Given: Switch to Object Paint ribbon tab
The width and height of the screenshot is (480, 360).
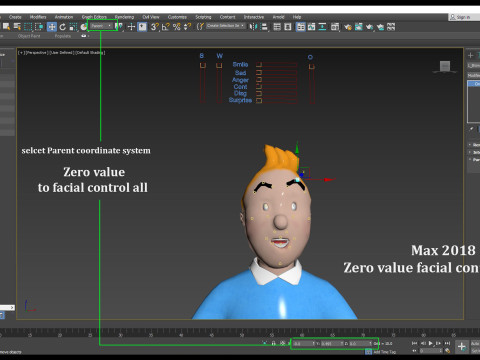Looking at the screenshot, I should click(x=29, y=36).
